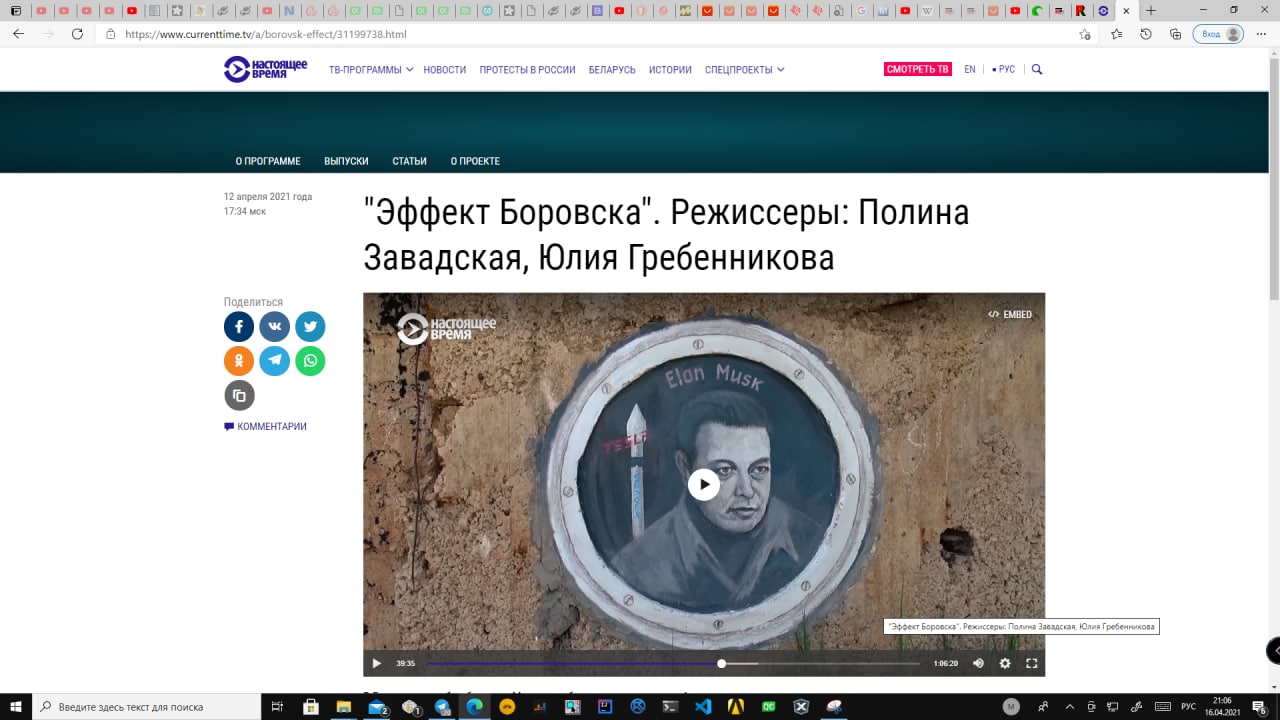1280x720 pixels.
Task: Click the Windows taskbar search box
Action: [x=147, y=706]
